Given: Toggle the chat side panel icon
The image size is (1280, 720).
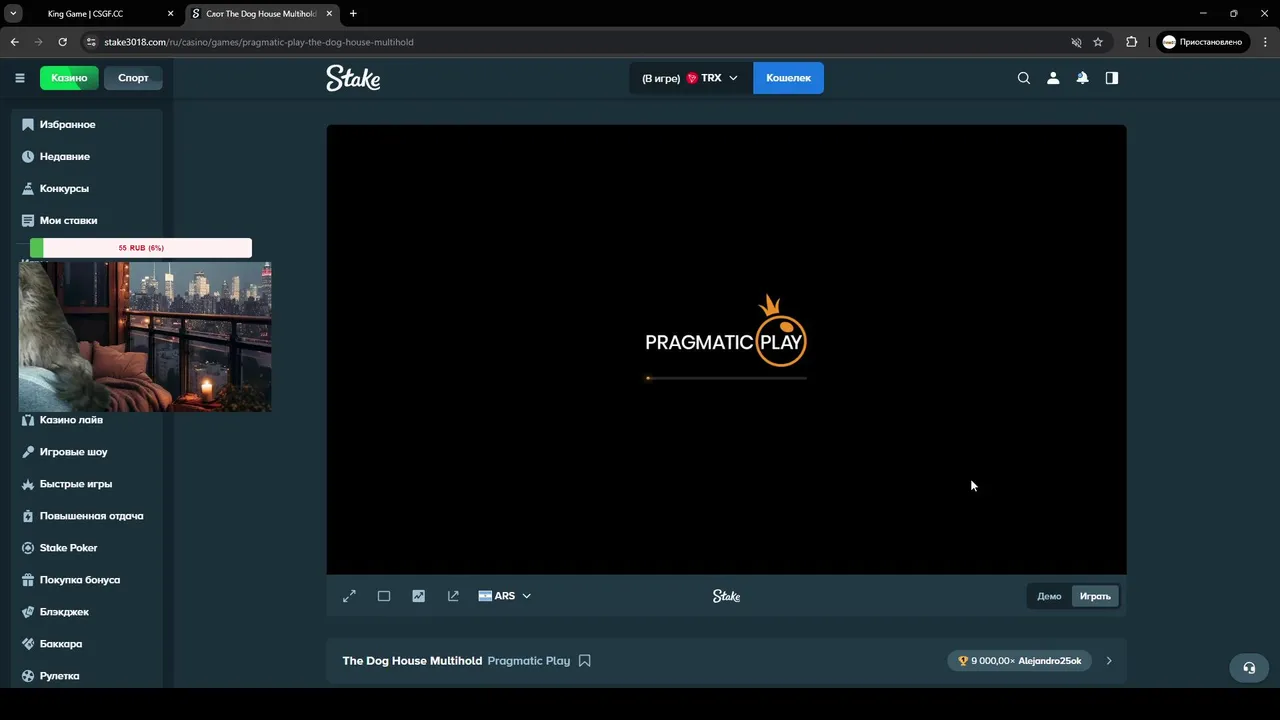Looking at the screenshot, I should (1112, 78).
